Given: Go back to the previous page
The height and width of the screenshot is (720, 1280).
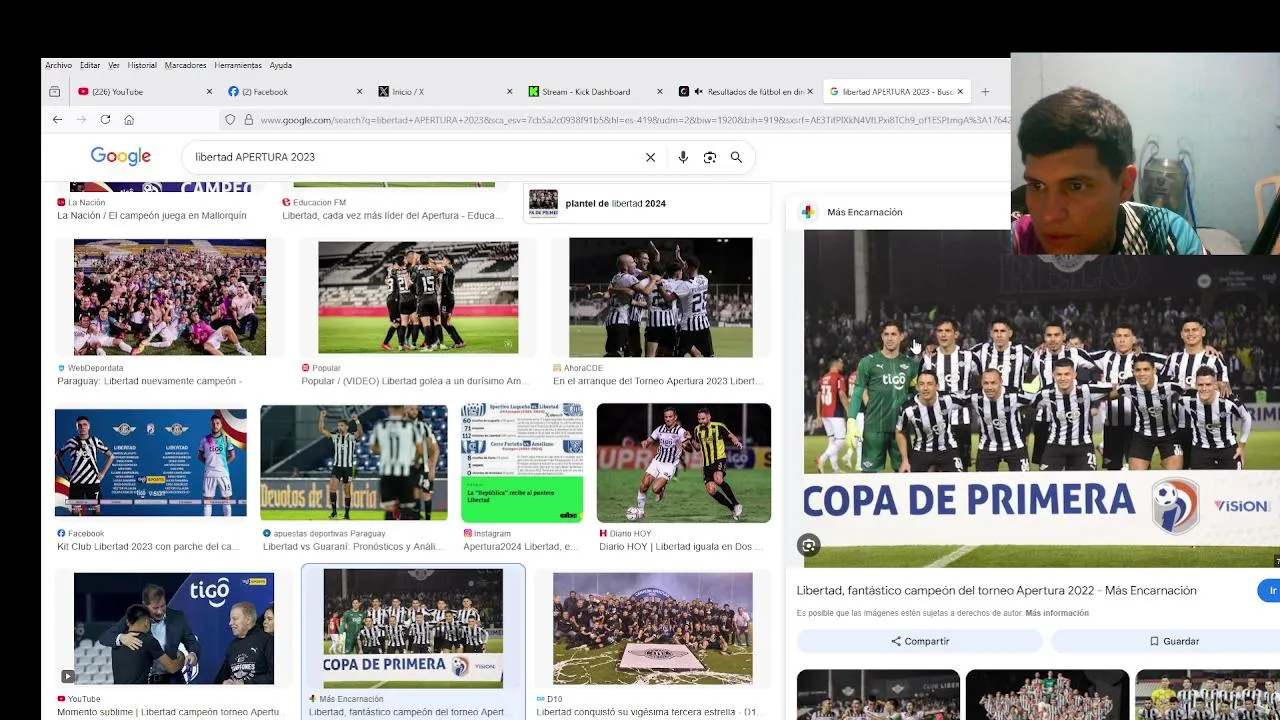Looking at the screenshot, I should [57, 119].
